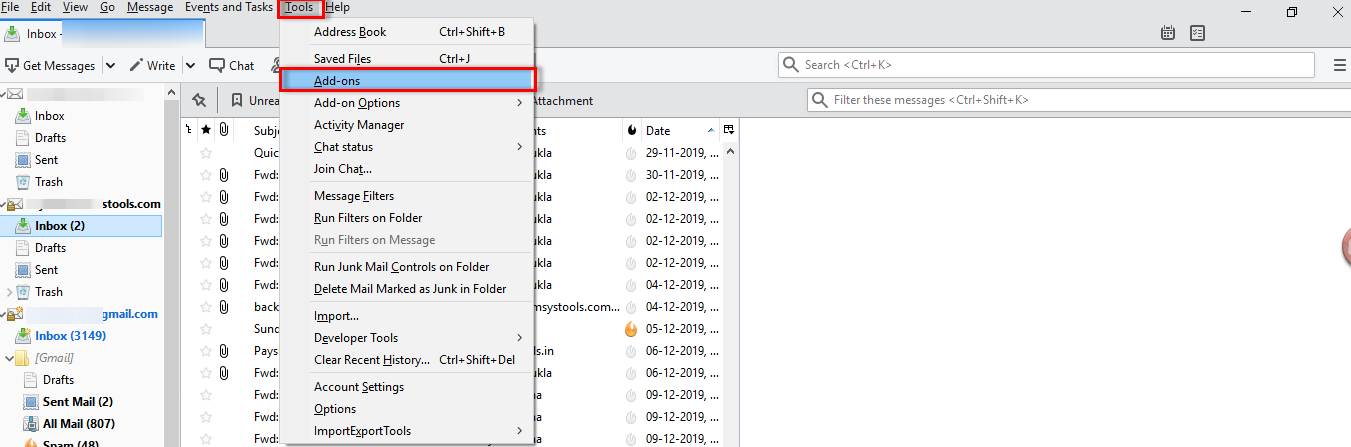
Task: Open the Thunderbird hamburger app menu
Action: [x=1340, y=65]
